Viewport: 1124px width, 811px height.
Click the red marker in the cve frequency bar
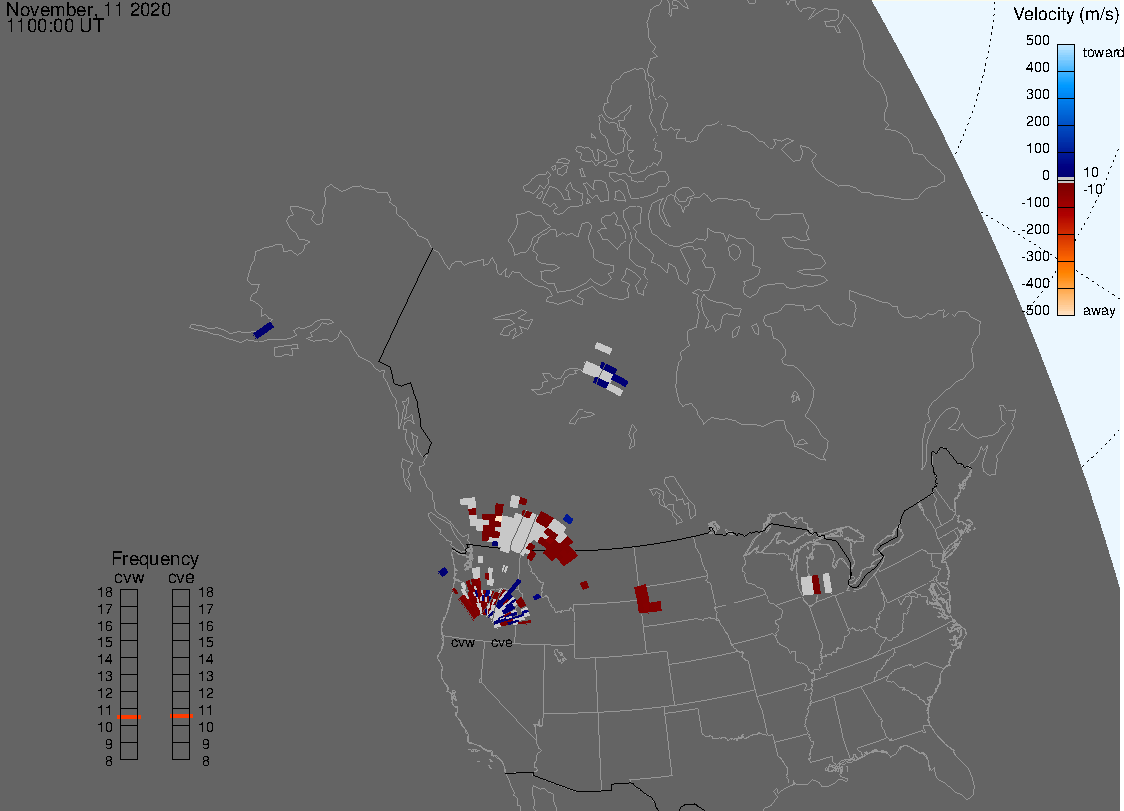coord(181,716)
